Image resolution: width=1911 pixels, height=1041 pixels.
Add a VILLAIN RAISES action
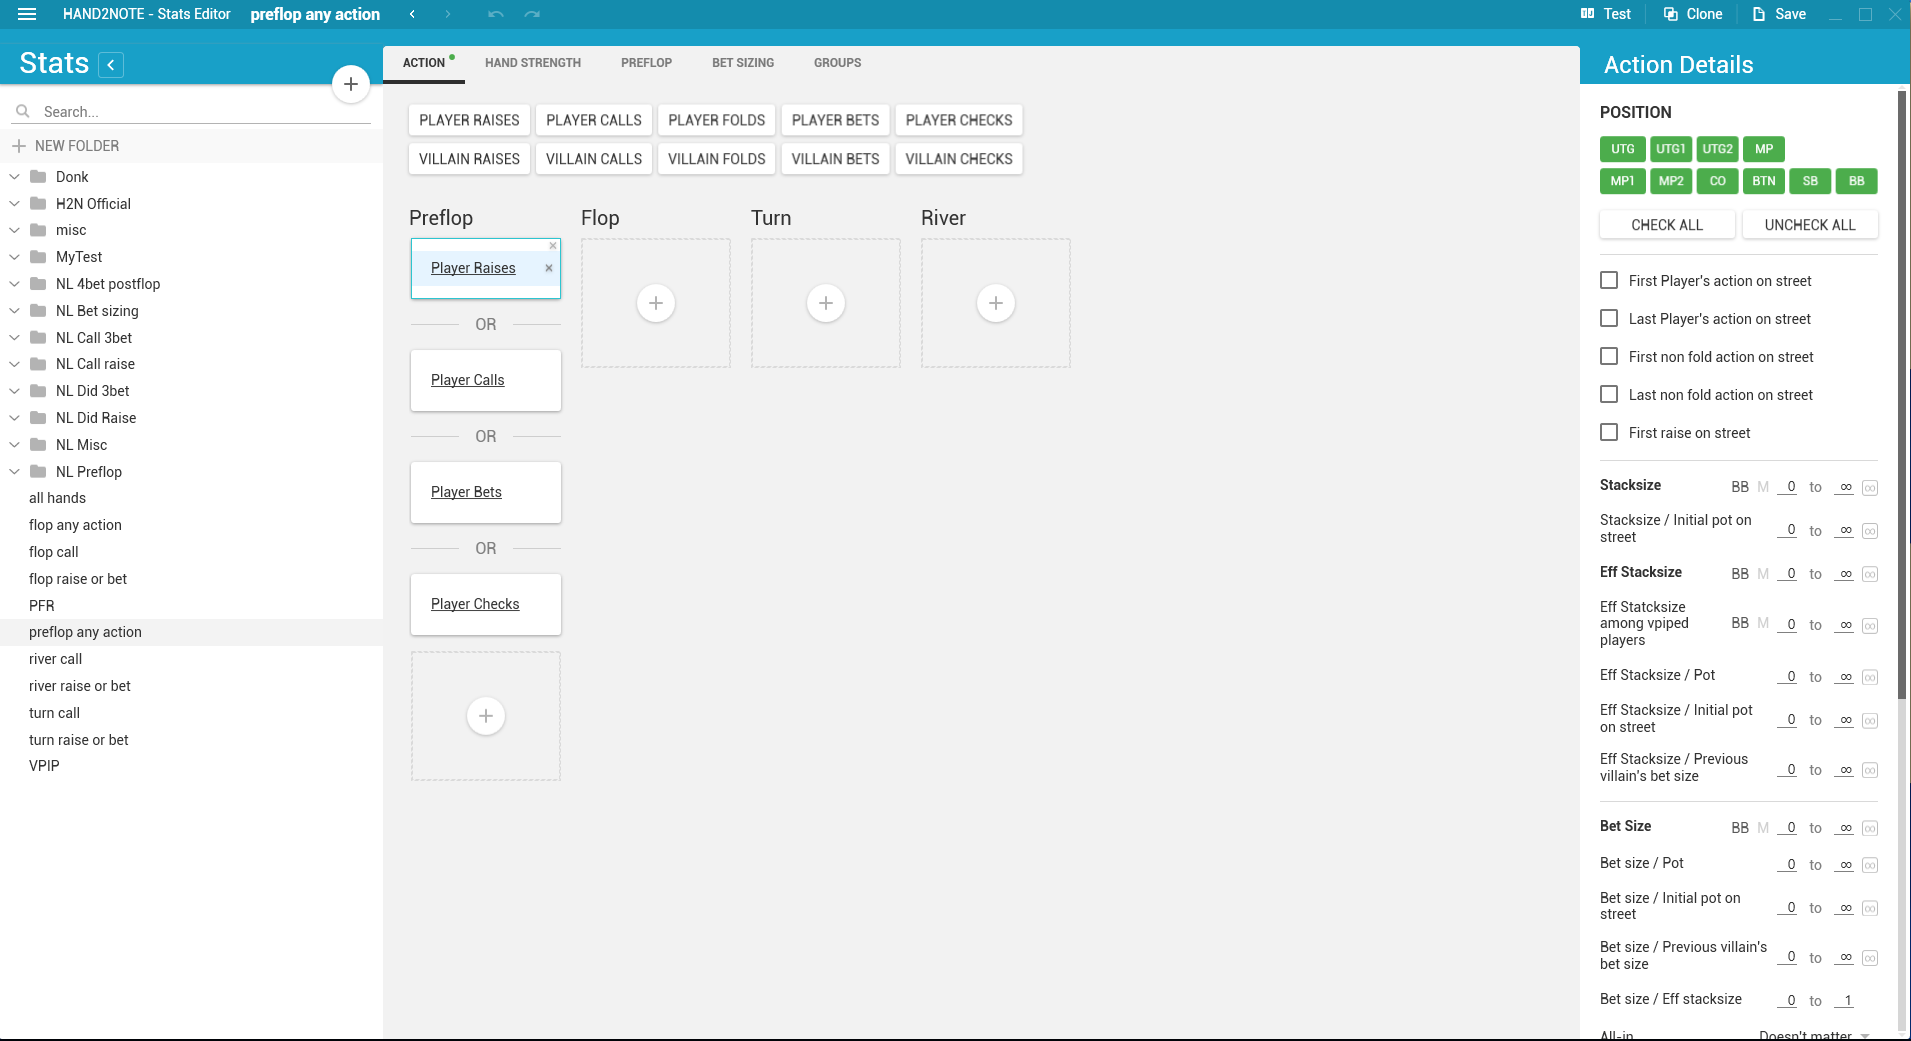(469, 159)
